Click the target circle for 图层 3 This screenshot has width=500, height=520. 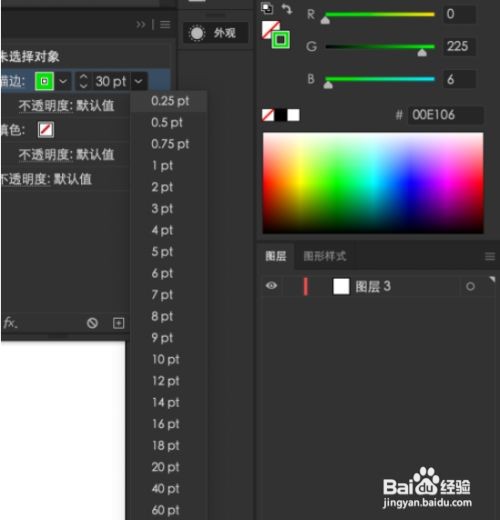tap(470, 286)
